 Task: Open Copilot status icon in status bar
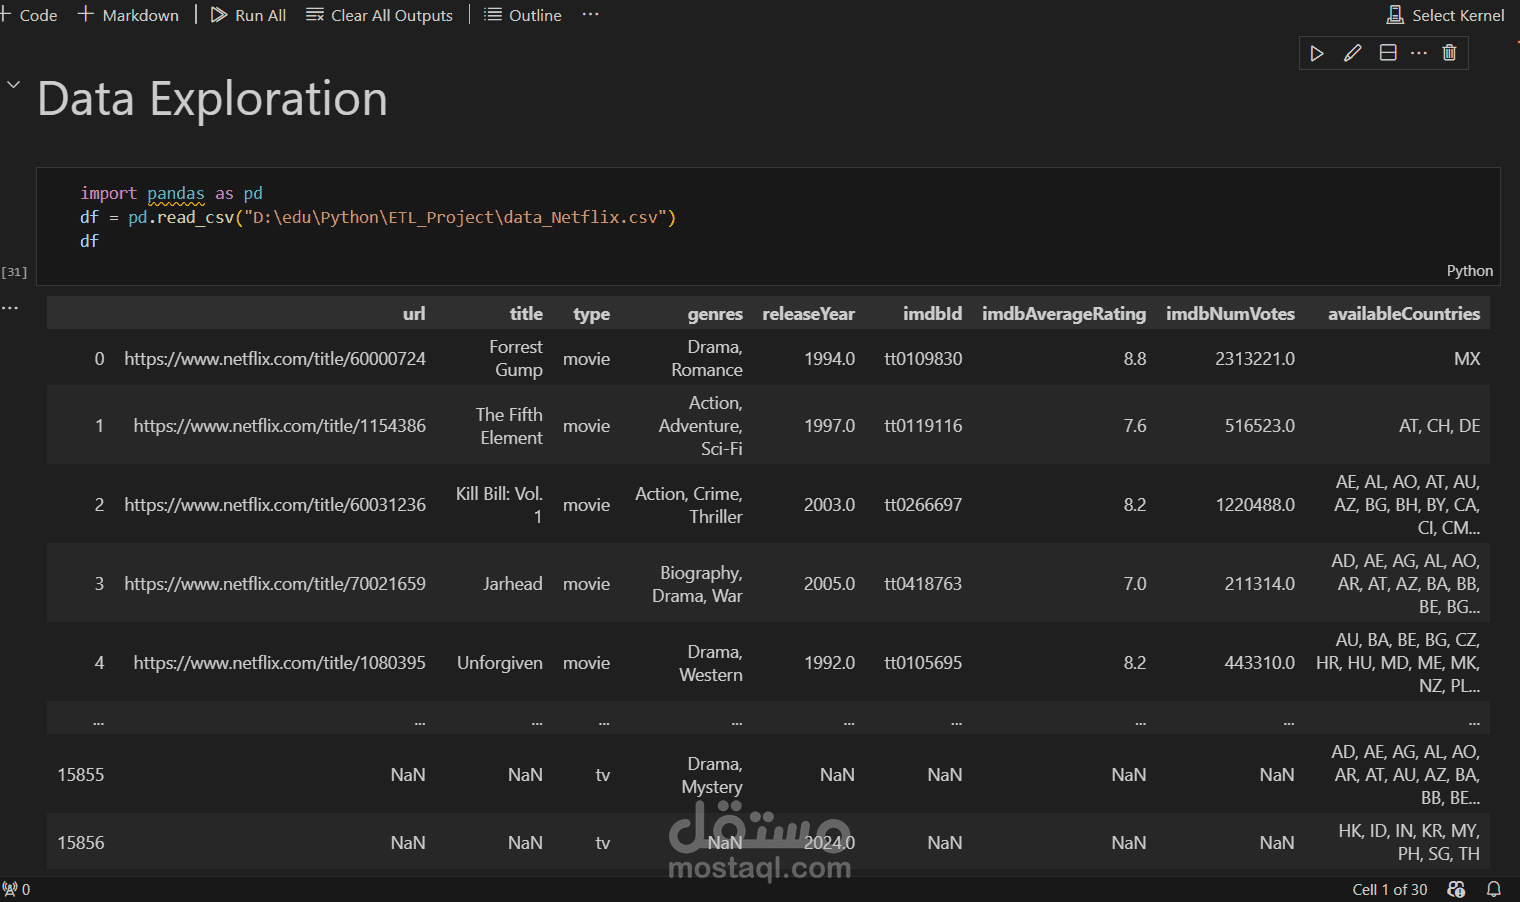coord(1457,889)
